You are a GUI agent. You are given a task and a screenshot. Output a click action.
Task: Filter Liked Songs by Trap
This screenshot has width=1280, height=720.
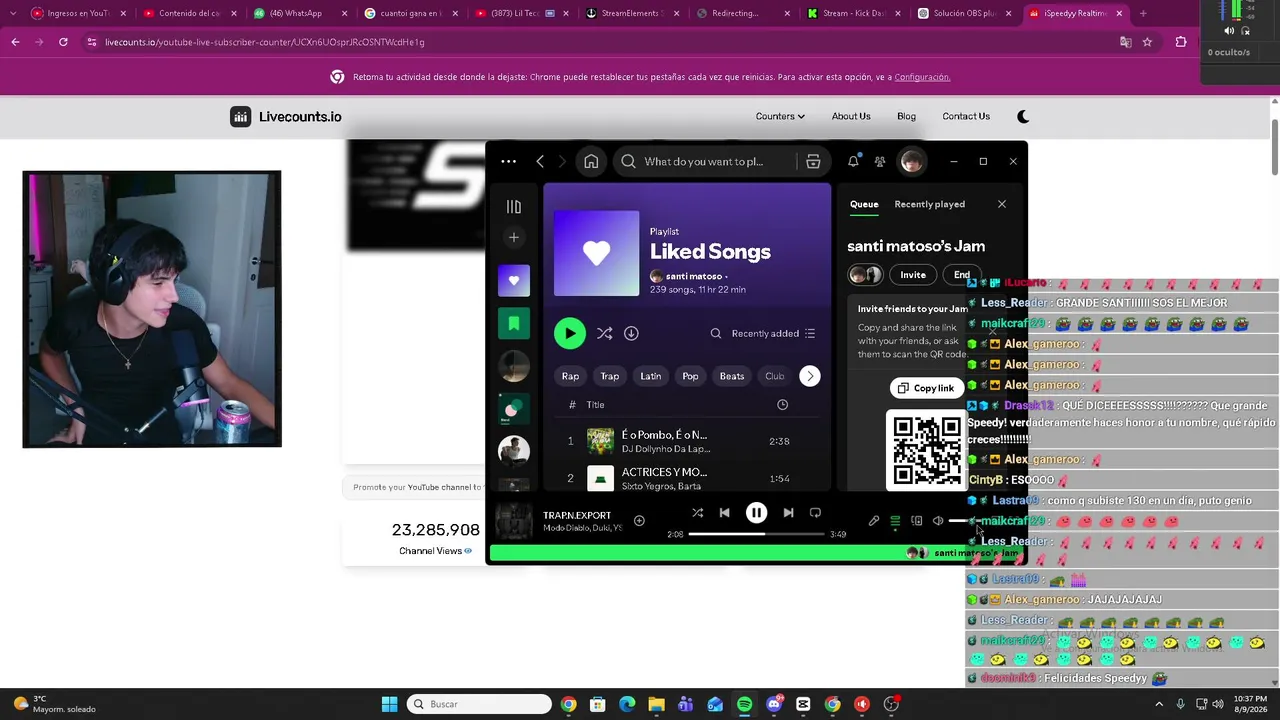pos(609,376)
